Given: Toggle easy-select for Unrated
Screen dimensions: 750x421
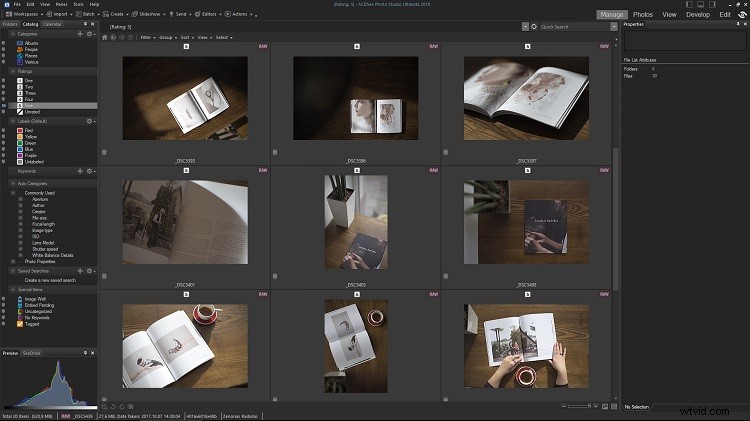Looking at the screenshot, I should (x=4, y=111).
